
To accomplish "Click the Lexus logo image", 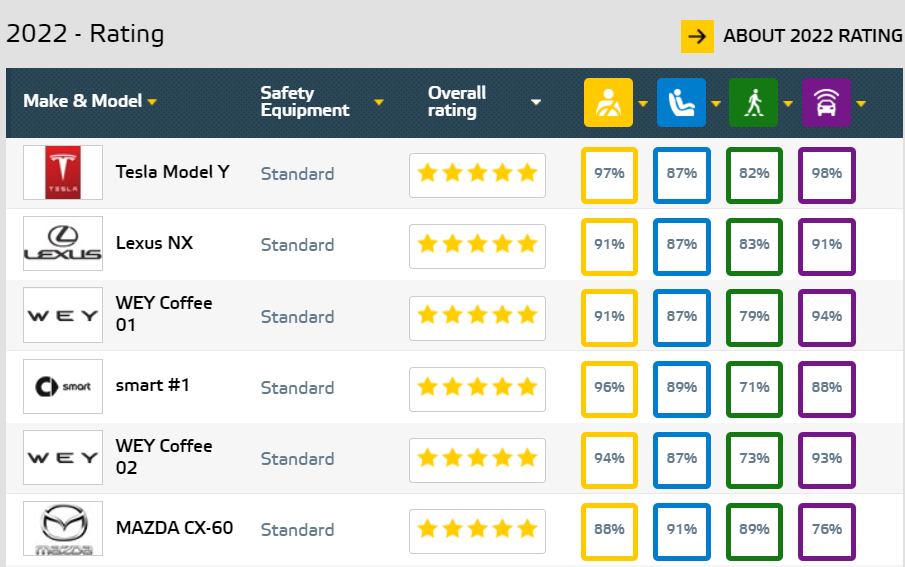I will coord(63,244).
